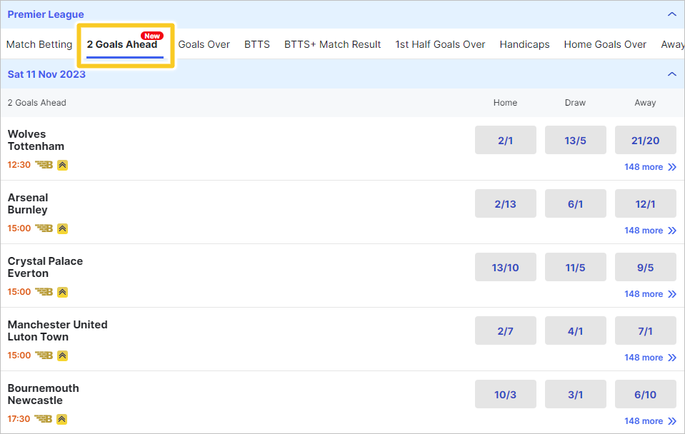Click the bet builder icon for Arsenal v Burnley
This screenshot has width=685, height=434.
click(44, 228)
